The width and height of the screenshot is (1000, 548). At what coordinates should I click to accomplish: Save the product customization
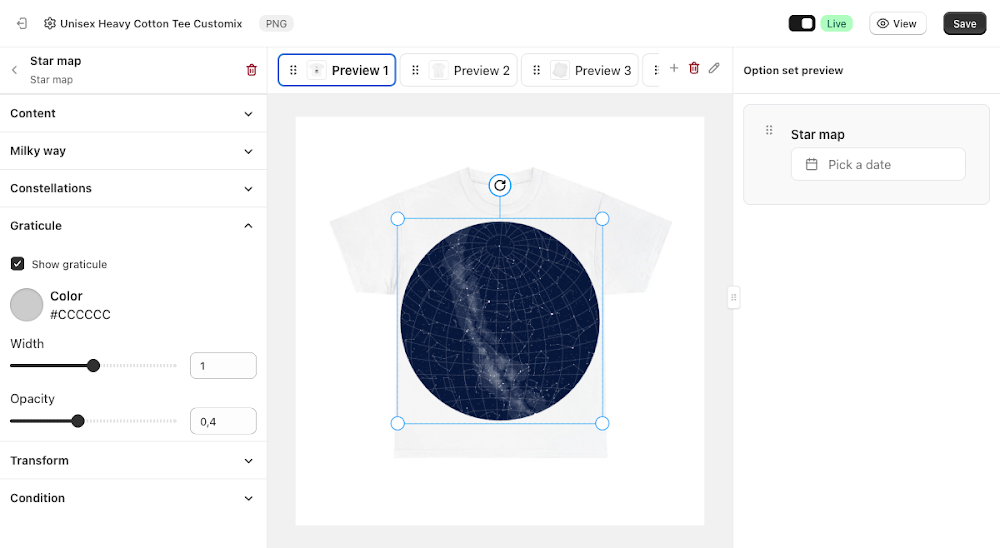point(964,24)
